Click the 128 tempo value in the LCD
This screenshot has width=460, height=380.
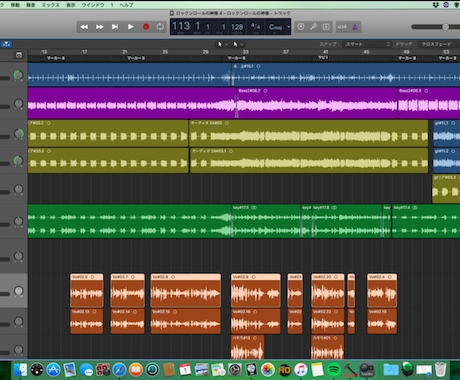(x=237, y=27)
